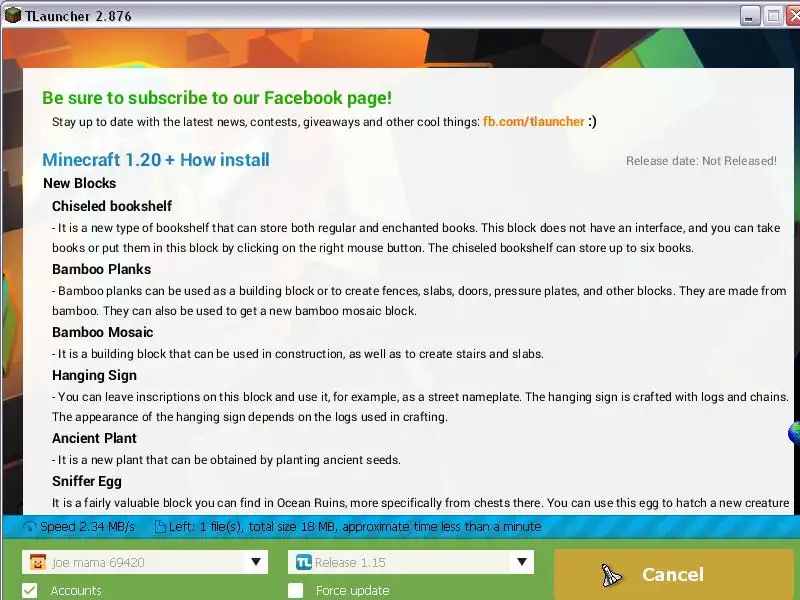Click the download speed gauge icon
800x600 pixels.
30,527
